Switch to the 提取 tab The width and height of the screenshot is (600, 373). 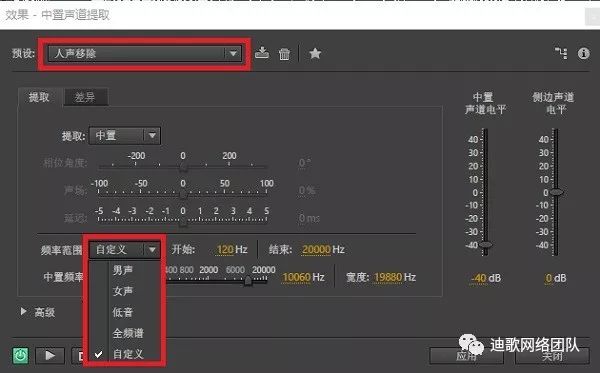tap(39, 97)
